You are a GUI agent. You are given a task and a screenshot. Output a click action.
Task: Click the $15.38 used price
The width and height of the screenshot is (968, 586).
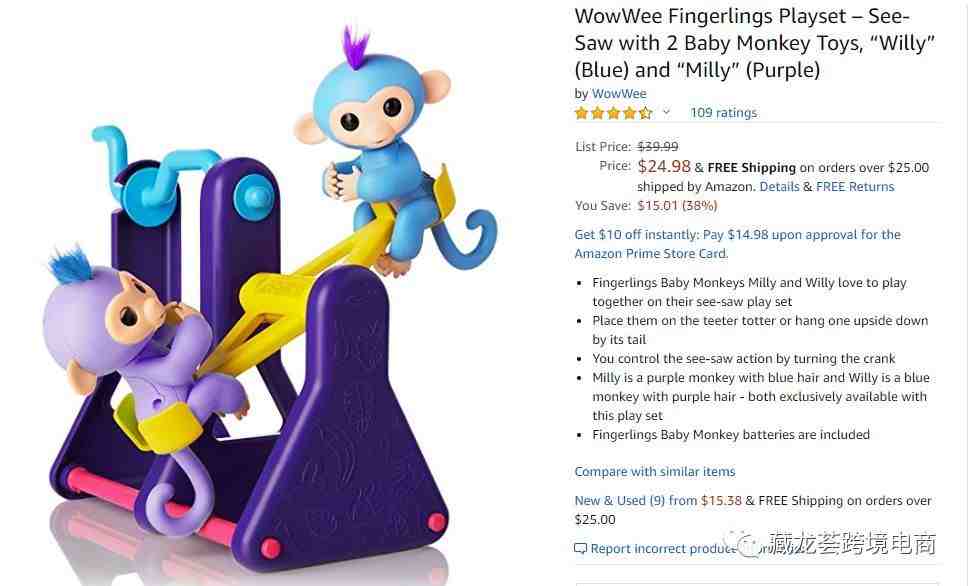tap(721, 501)
